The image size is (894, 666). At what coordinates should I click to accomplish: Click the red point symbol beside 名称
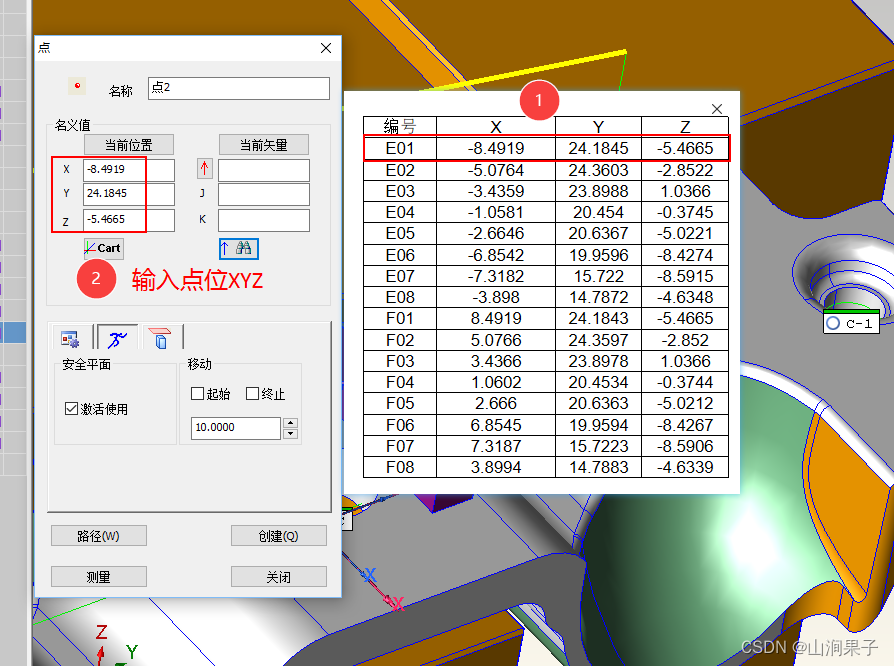click(75, 84)
